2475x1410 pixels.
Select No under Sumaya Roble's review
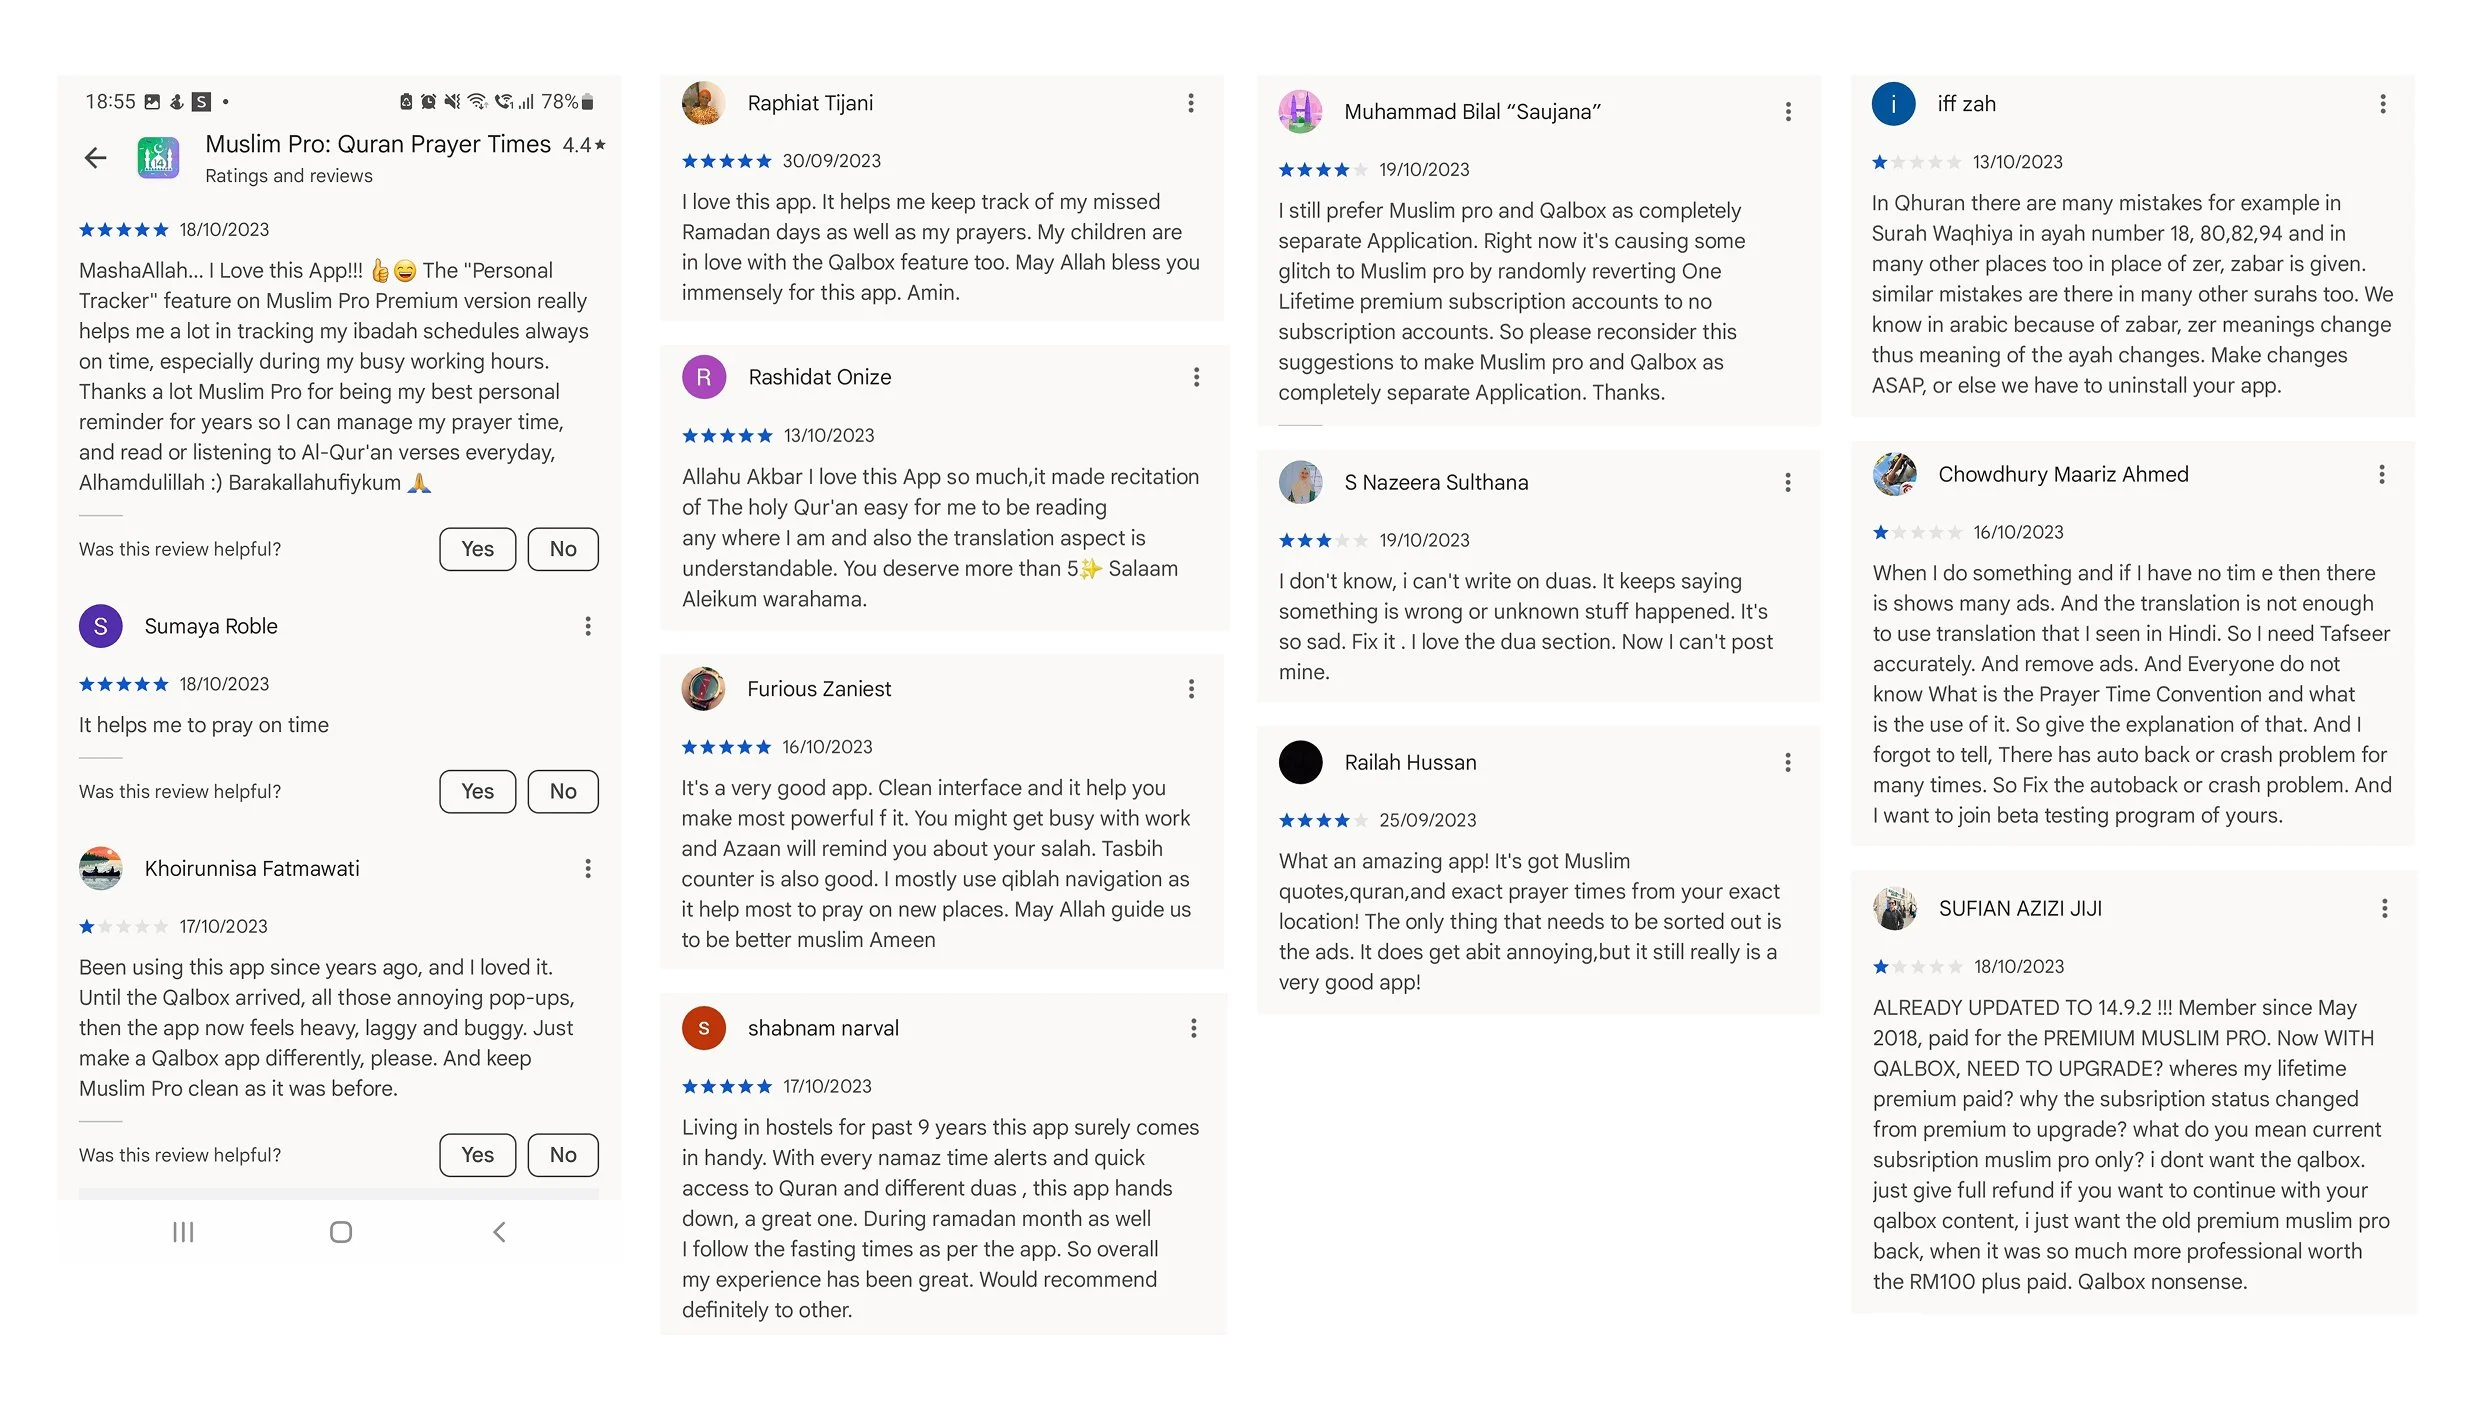pos(563,791)
